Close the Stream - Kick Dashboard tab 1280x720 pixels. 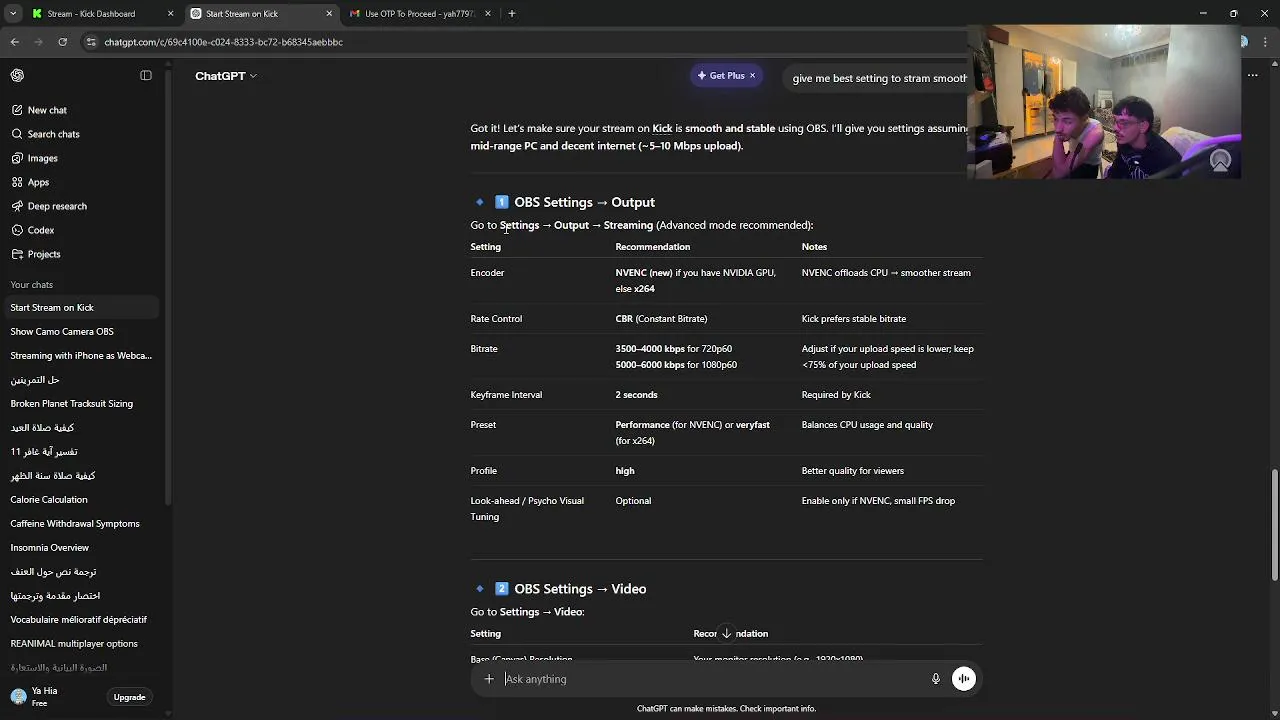point(170,14)
